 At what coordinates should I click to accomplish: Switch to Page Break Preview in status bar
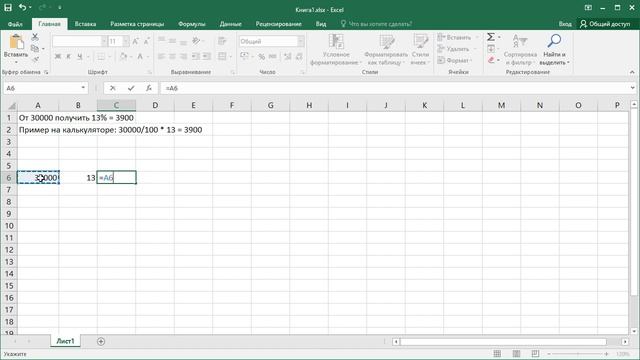535,353
